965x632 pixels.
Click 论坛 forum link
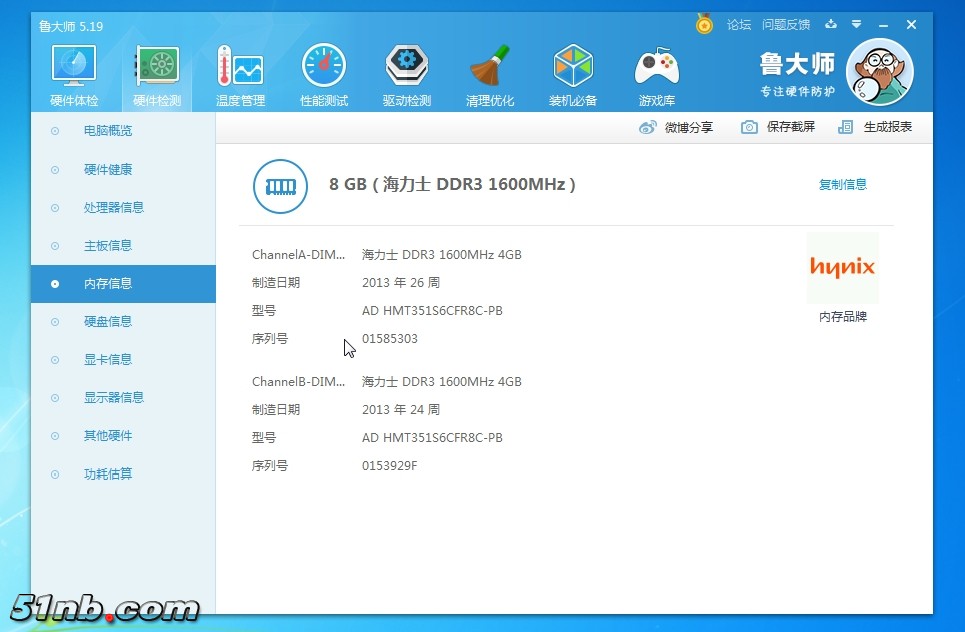pyautogui.click(x=739, y=24)
